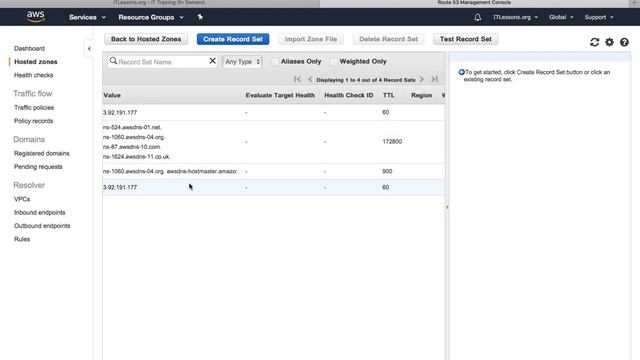Go to last page of record sets
Screen dimensions: 640x360
click(x=435, y=79)
